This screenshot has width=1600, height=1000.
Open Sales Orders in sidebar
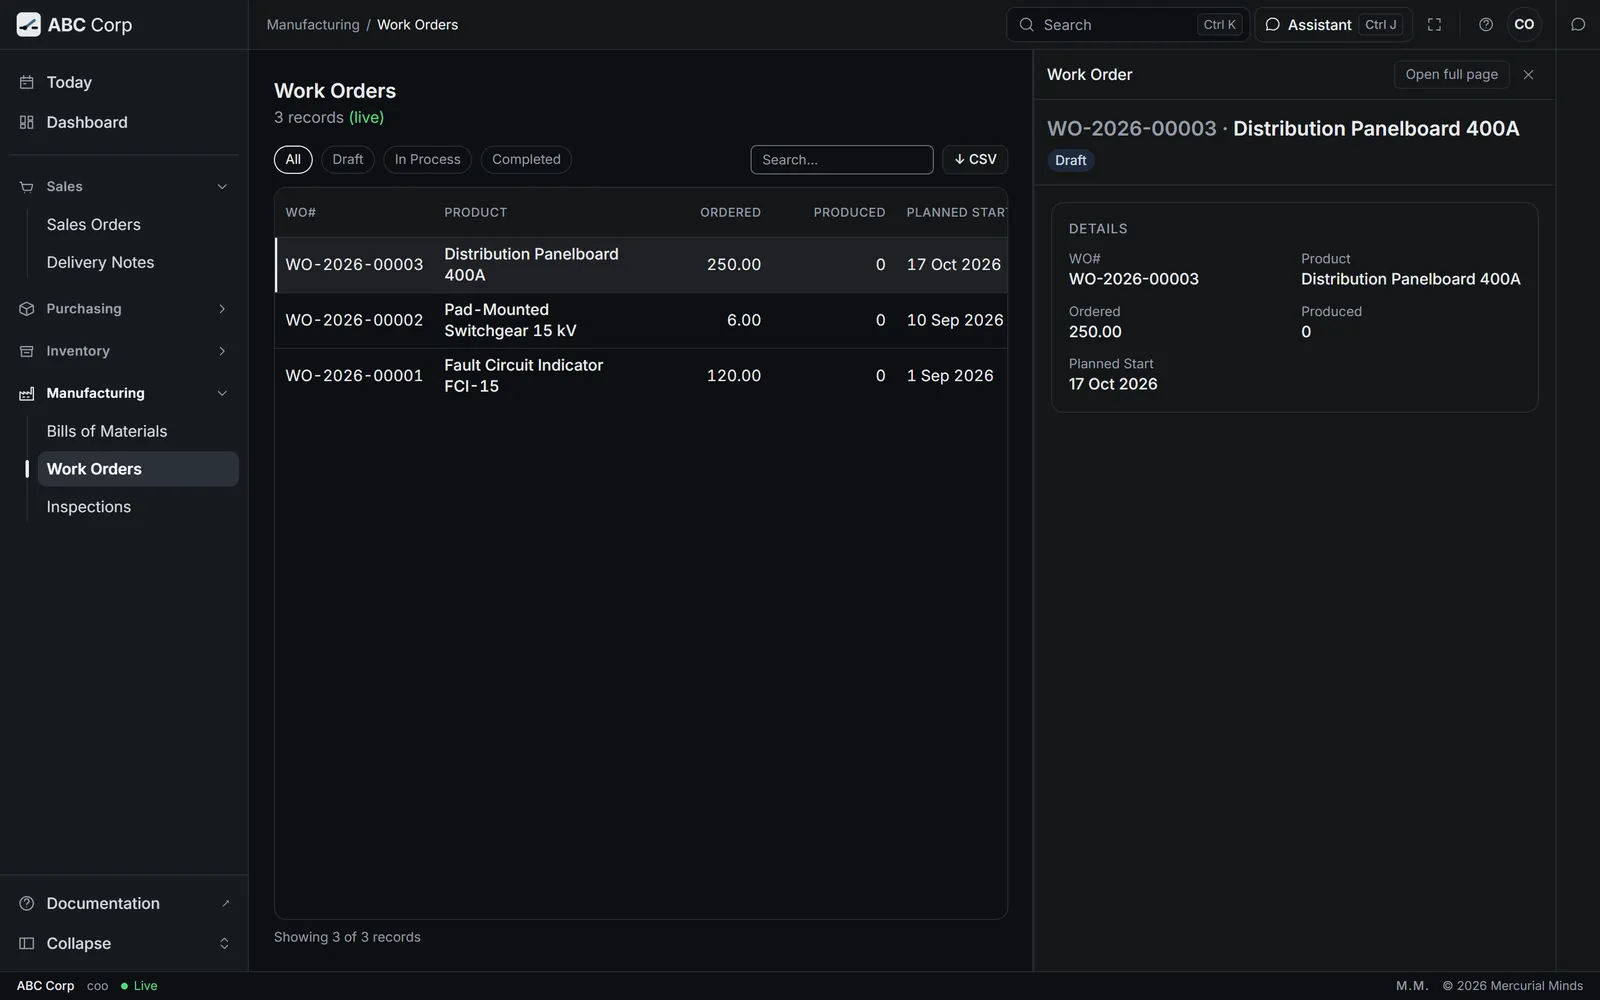click(x=138, y=225)
